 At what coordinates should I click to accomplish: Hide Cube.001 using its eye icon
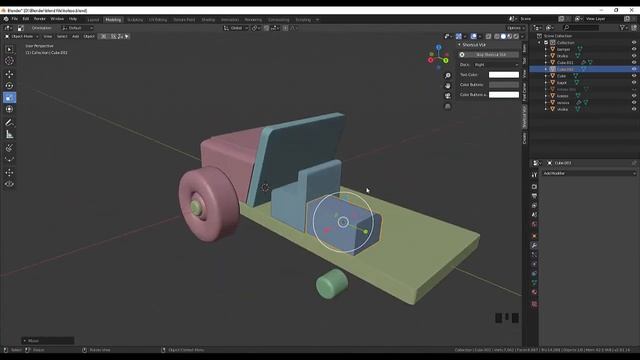coord(634,62)
